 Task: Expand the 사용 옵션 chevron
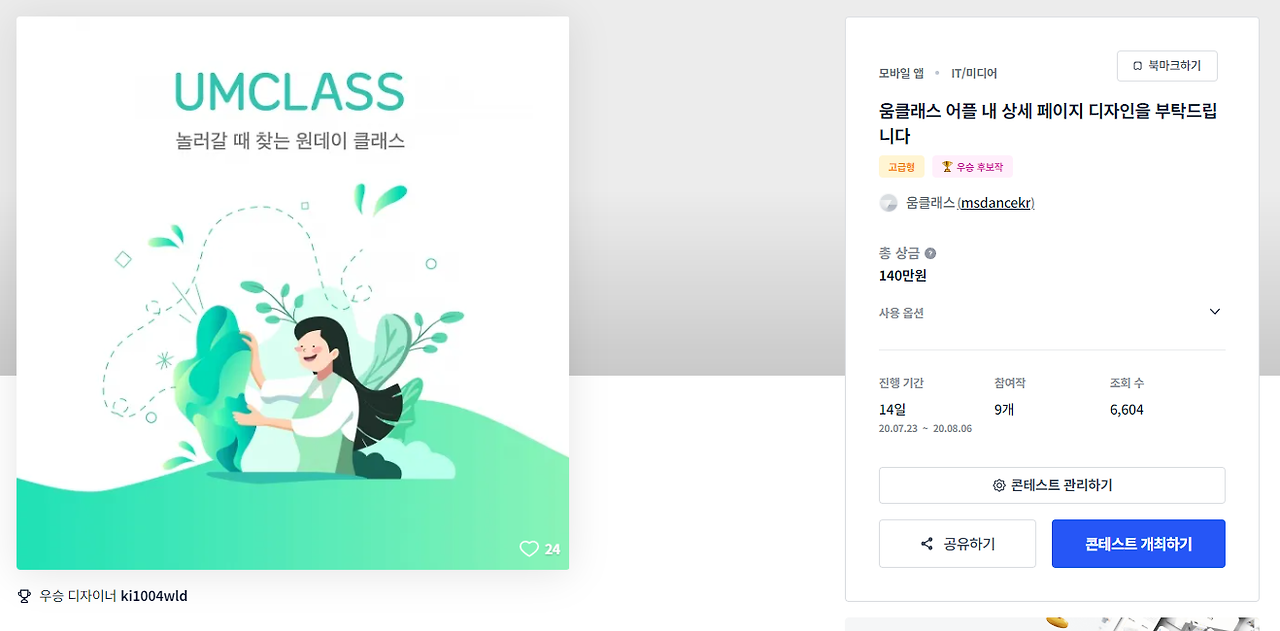tap(1215, 312)
